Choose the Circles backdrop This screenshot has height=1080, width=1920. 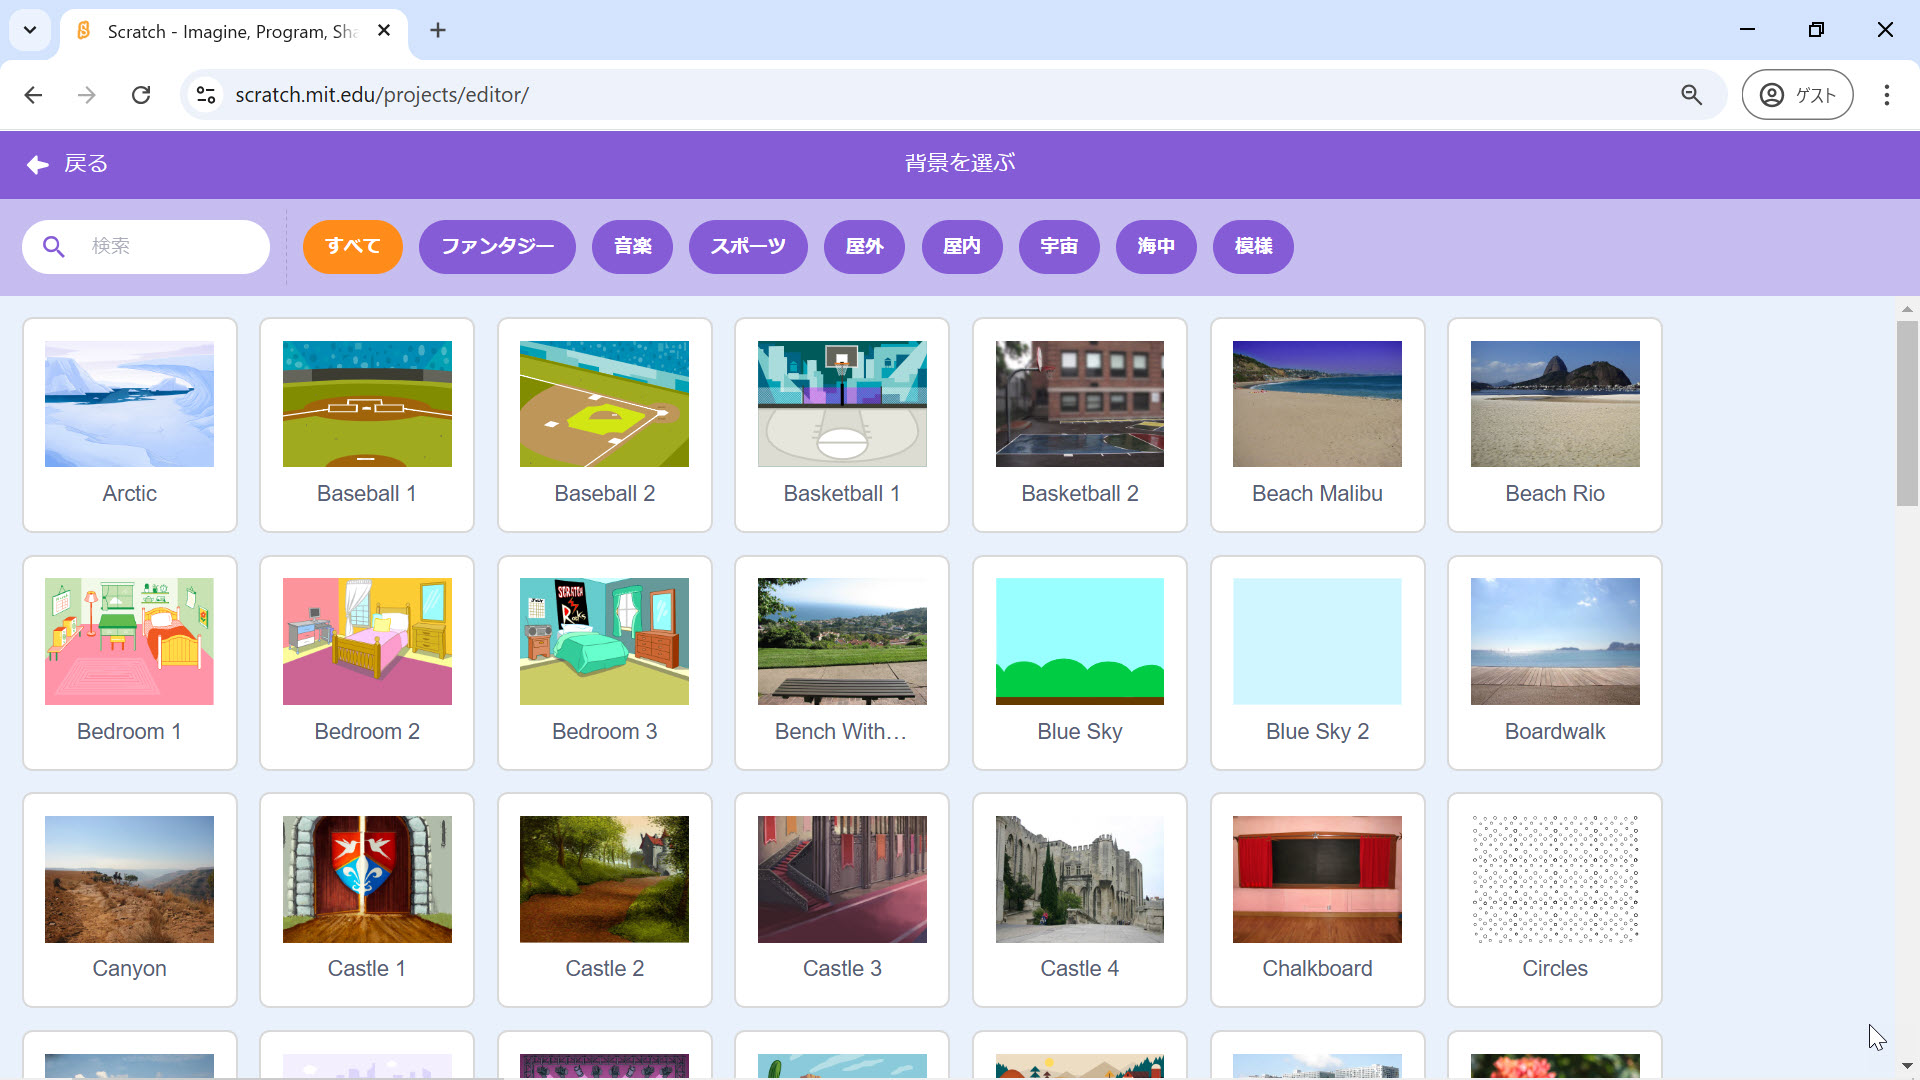click(x=1555, y=900)
